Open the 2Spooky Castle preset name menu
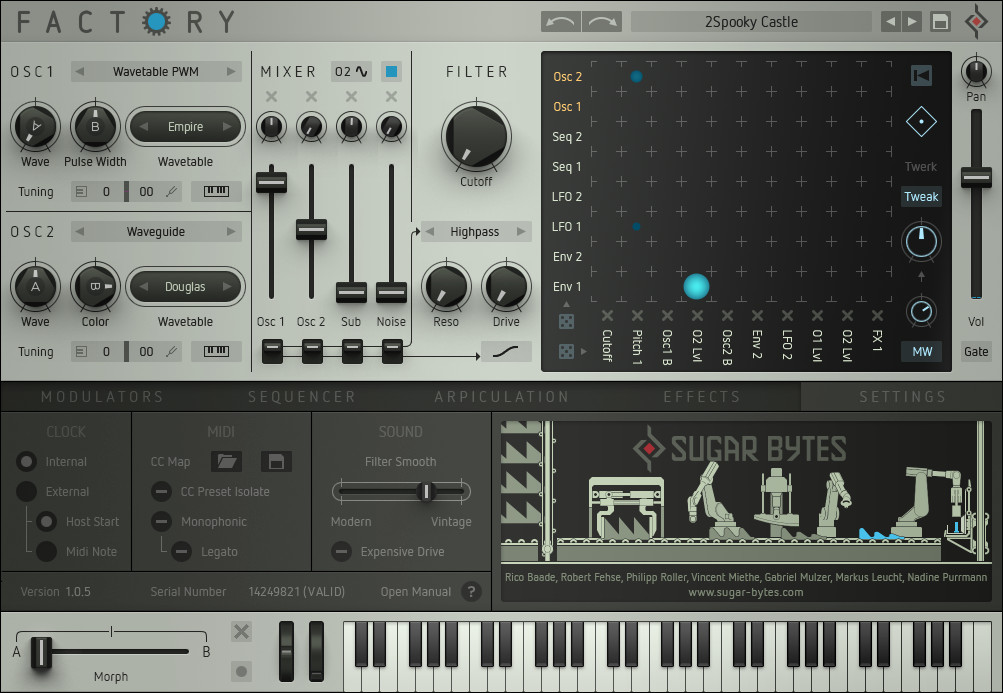This screenshot has width=1003, height=693. pos(751,22)
